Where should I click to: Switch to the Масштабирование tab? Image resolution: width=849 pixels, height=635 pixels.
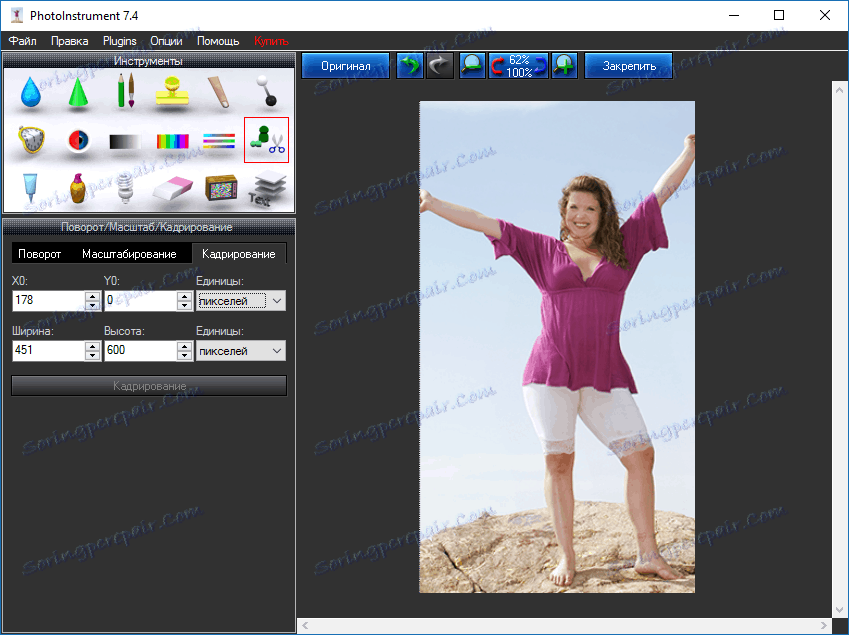[x=129, y=254]
